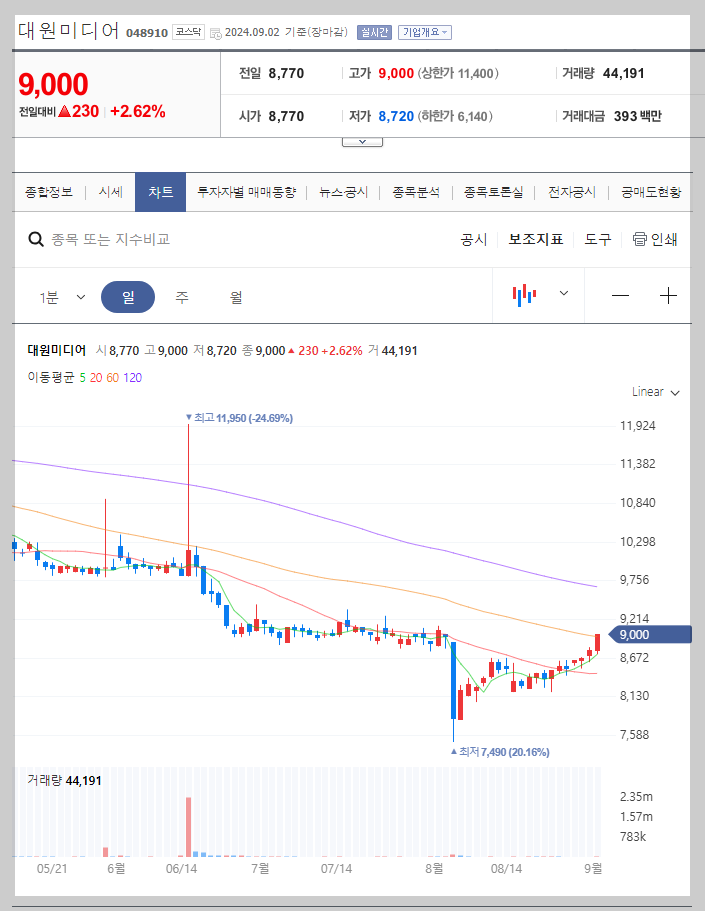
Task: Open the 도구 (tools) menu
Action: [597, 240]
